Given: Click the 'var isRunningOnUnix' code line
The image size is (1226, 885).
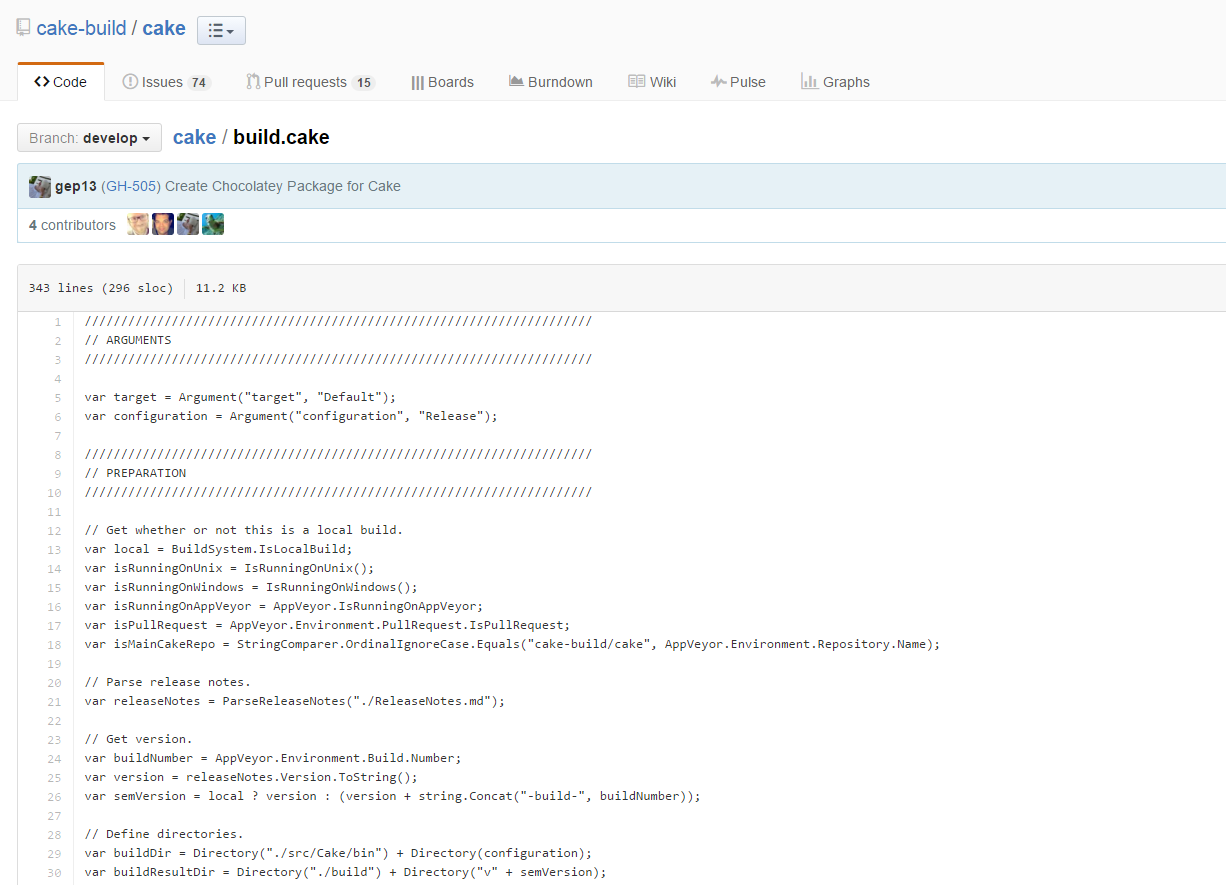Looking at the screenshot, I should point(230,568).
